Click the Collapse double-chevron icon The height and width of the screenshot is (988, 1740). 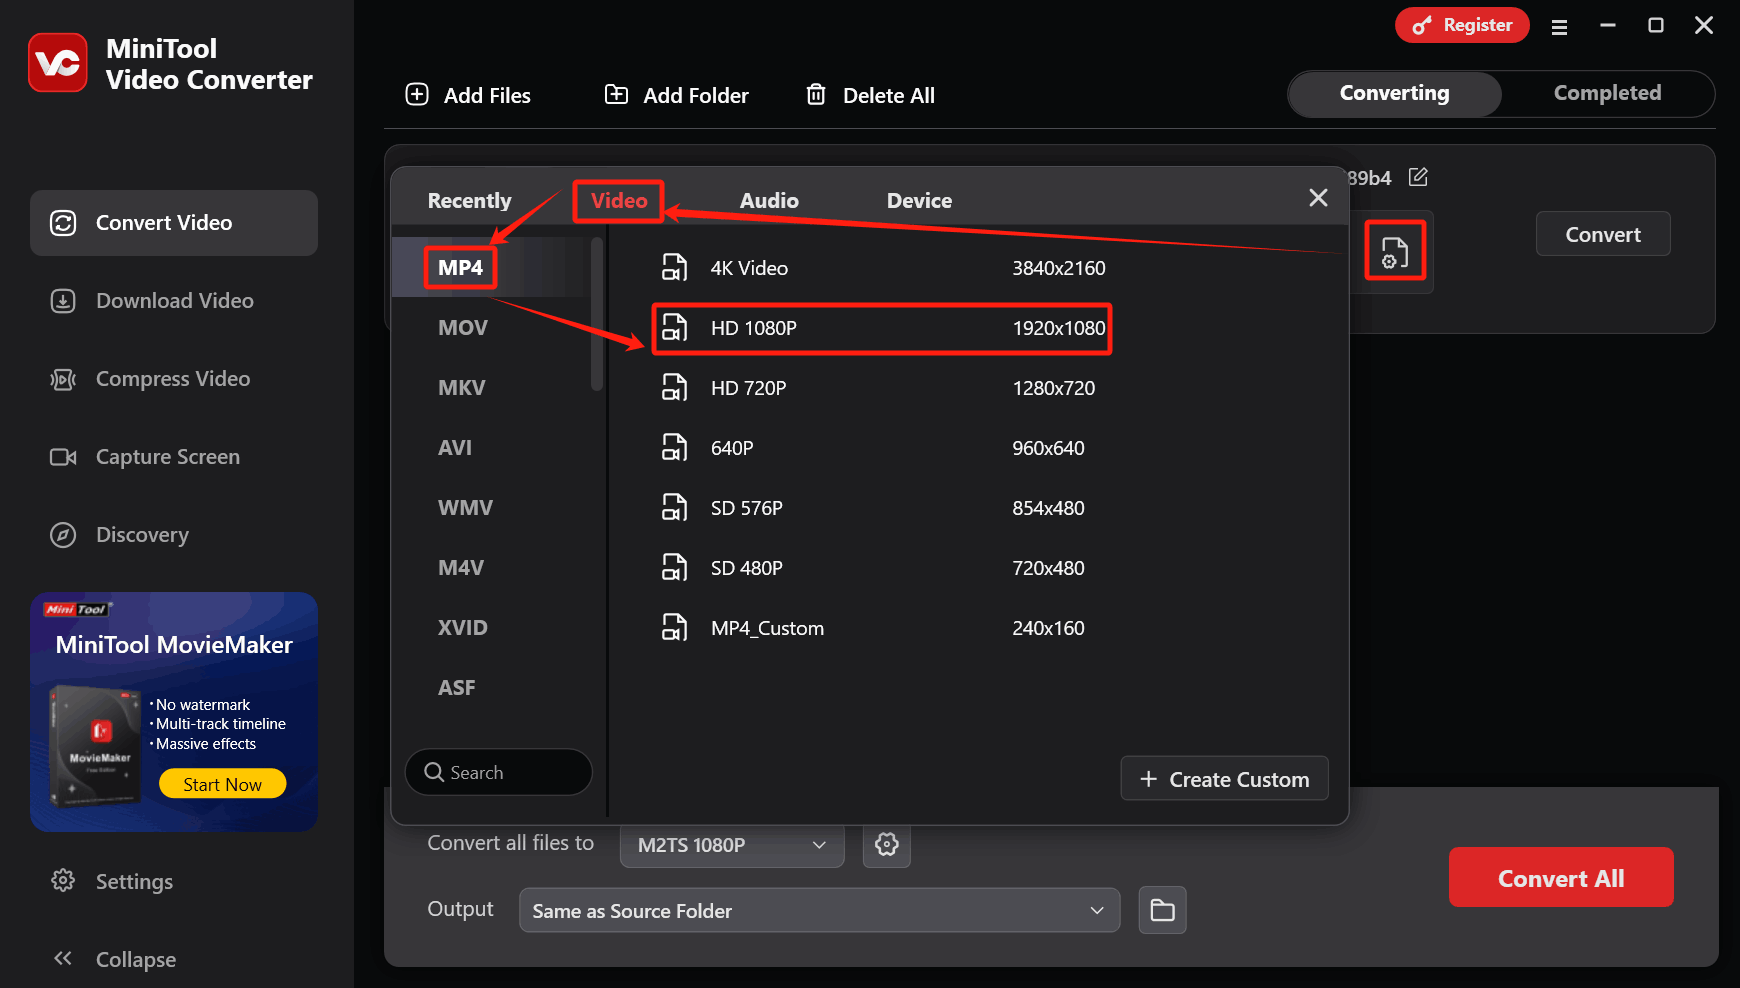click(x=63, y=958)
